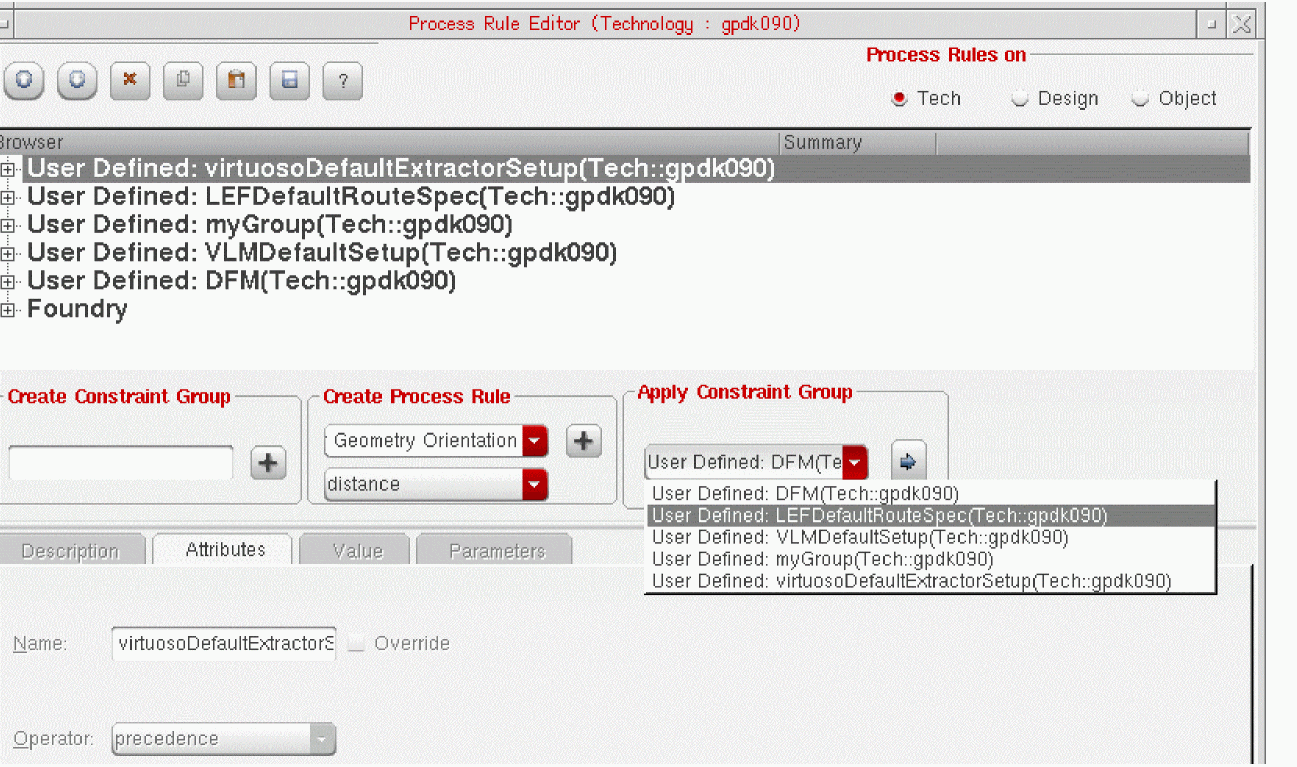The width and height of the screenshot is (1297, 767).
Task: Select the Design radio button
Action: (x=1020, y=98)
